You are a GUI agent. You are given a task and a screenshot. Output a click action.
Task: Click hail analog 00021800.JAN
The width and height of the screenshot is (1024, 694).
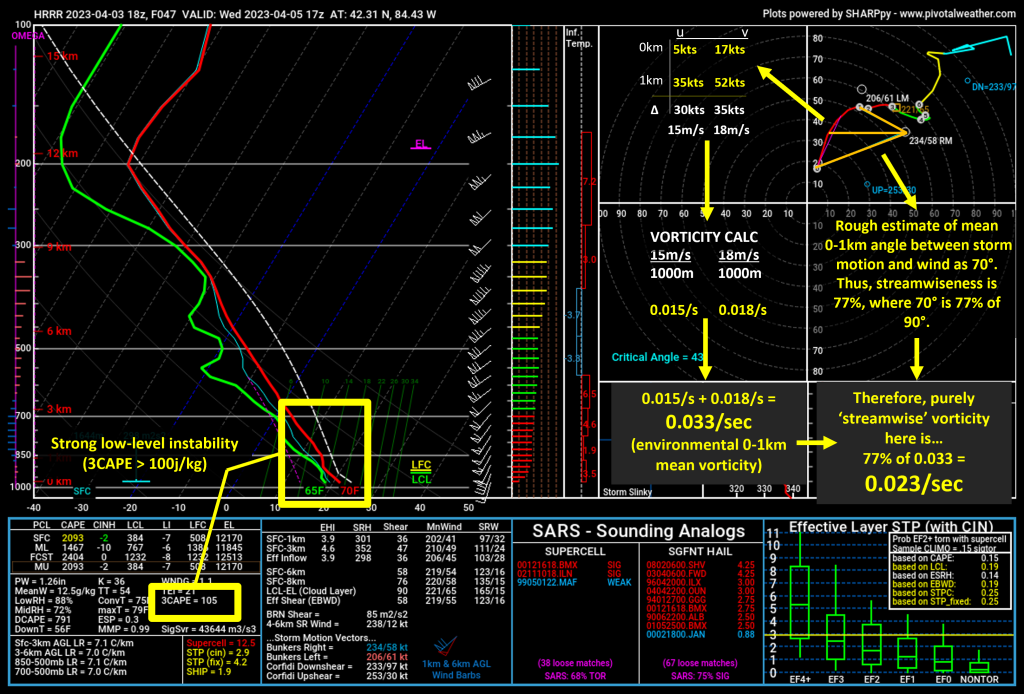pyautogui.click(x=676, y=635)
